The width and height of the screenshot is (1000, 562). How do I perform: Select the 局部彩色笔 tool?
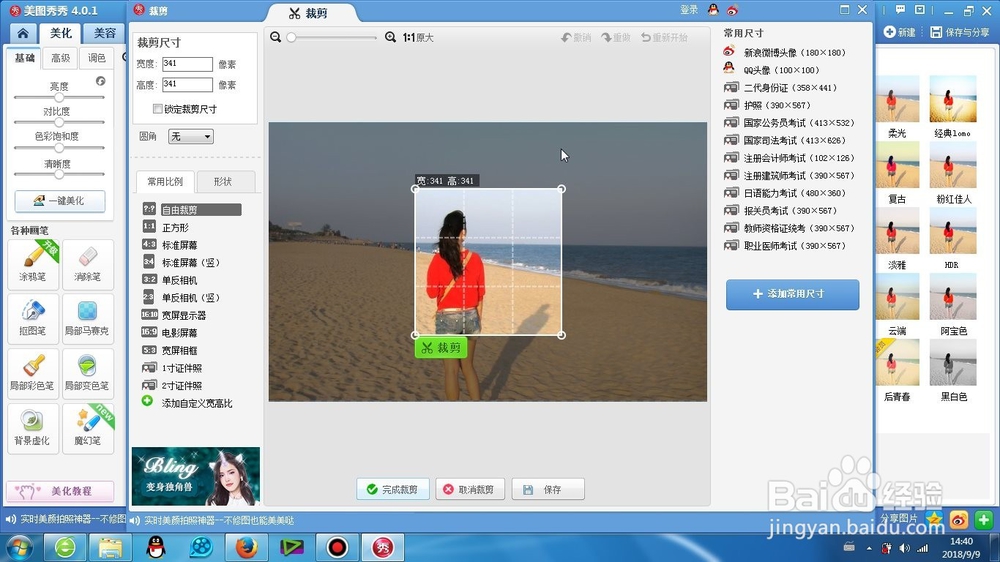pos(33,373)
